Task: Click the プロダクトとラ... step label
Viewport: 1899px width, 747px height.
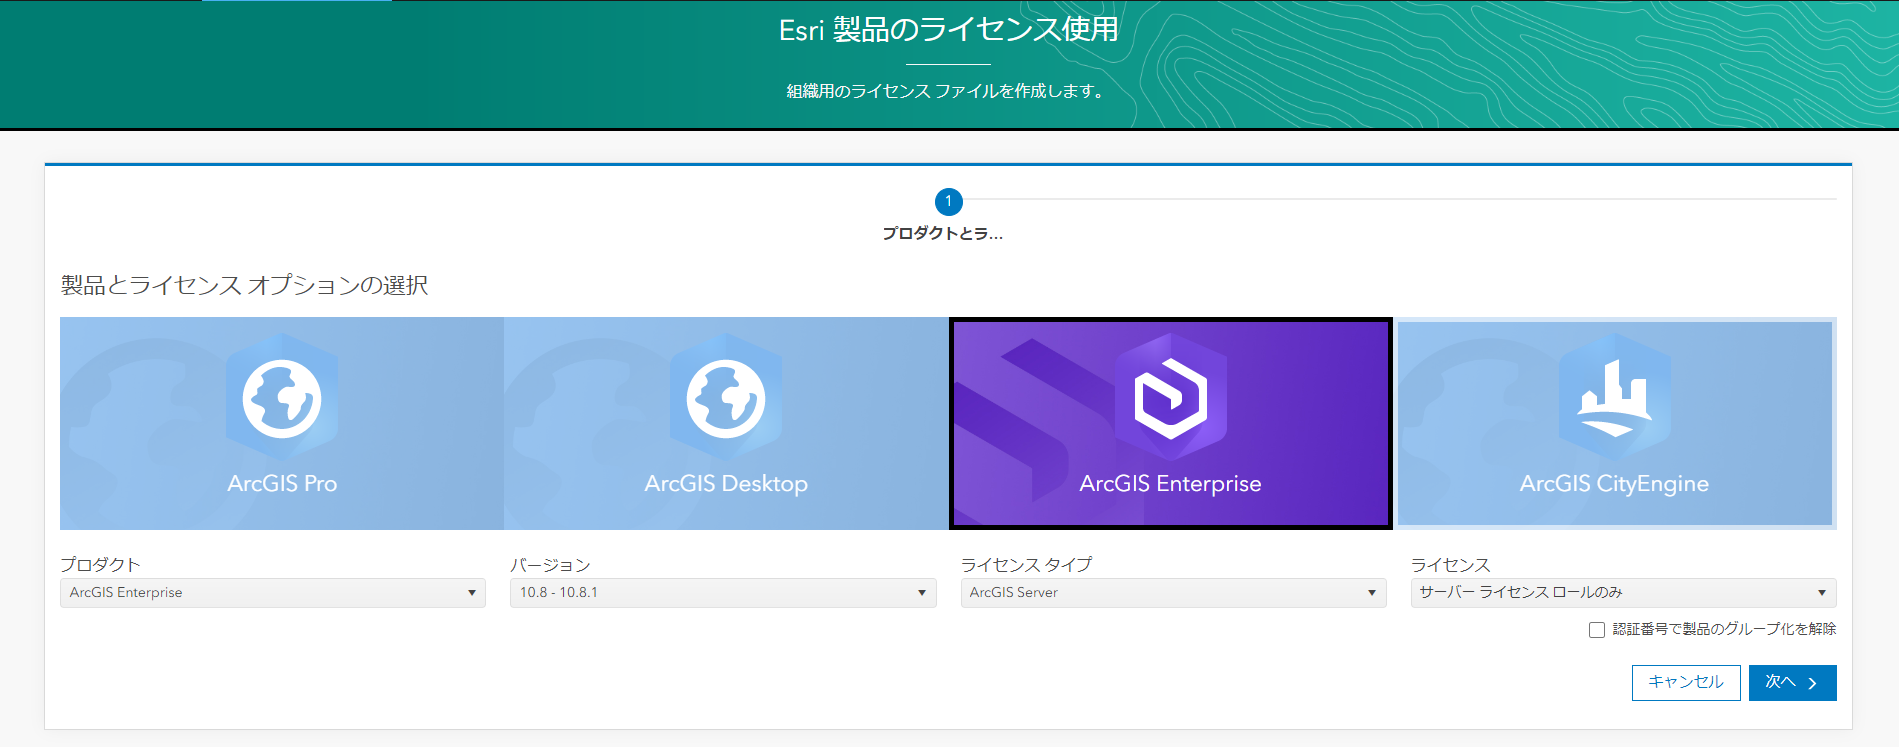Action: (942, 234)
